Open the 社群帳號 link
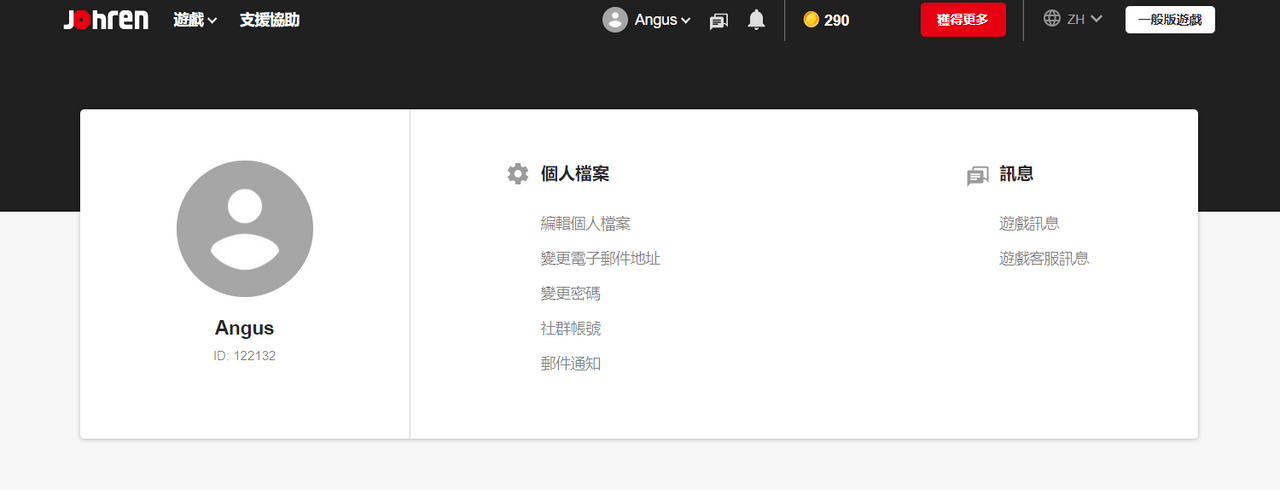The width and height of the screenshot is (1280, 490). [571, 329]
